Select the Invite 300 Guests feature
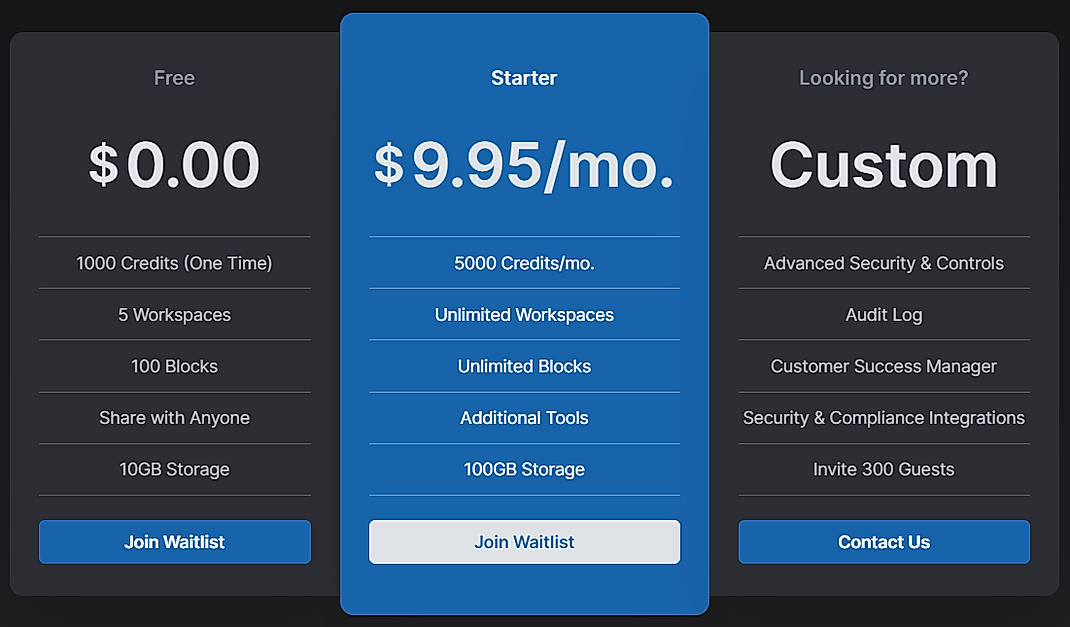The image size is (1070, 627). (x=883, y=469)
